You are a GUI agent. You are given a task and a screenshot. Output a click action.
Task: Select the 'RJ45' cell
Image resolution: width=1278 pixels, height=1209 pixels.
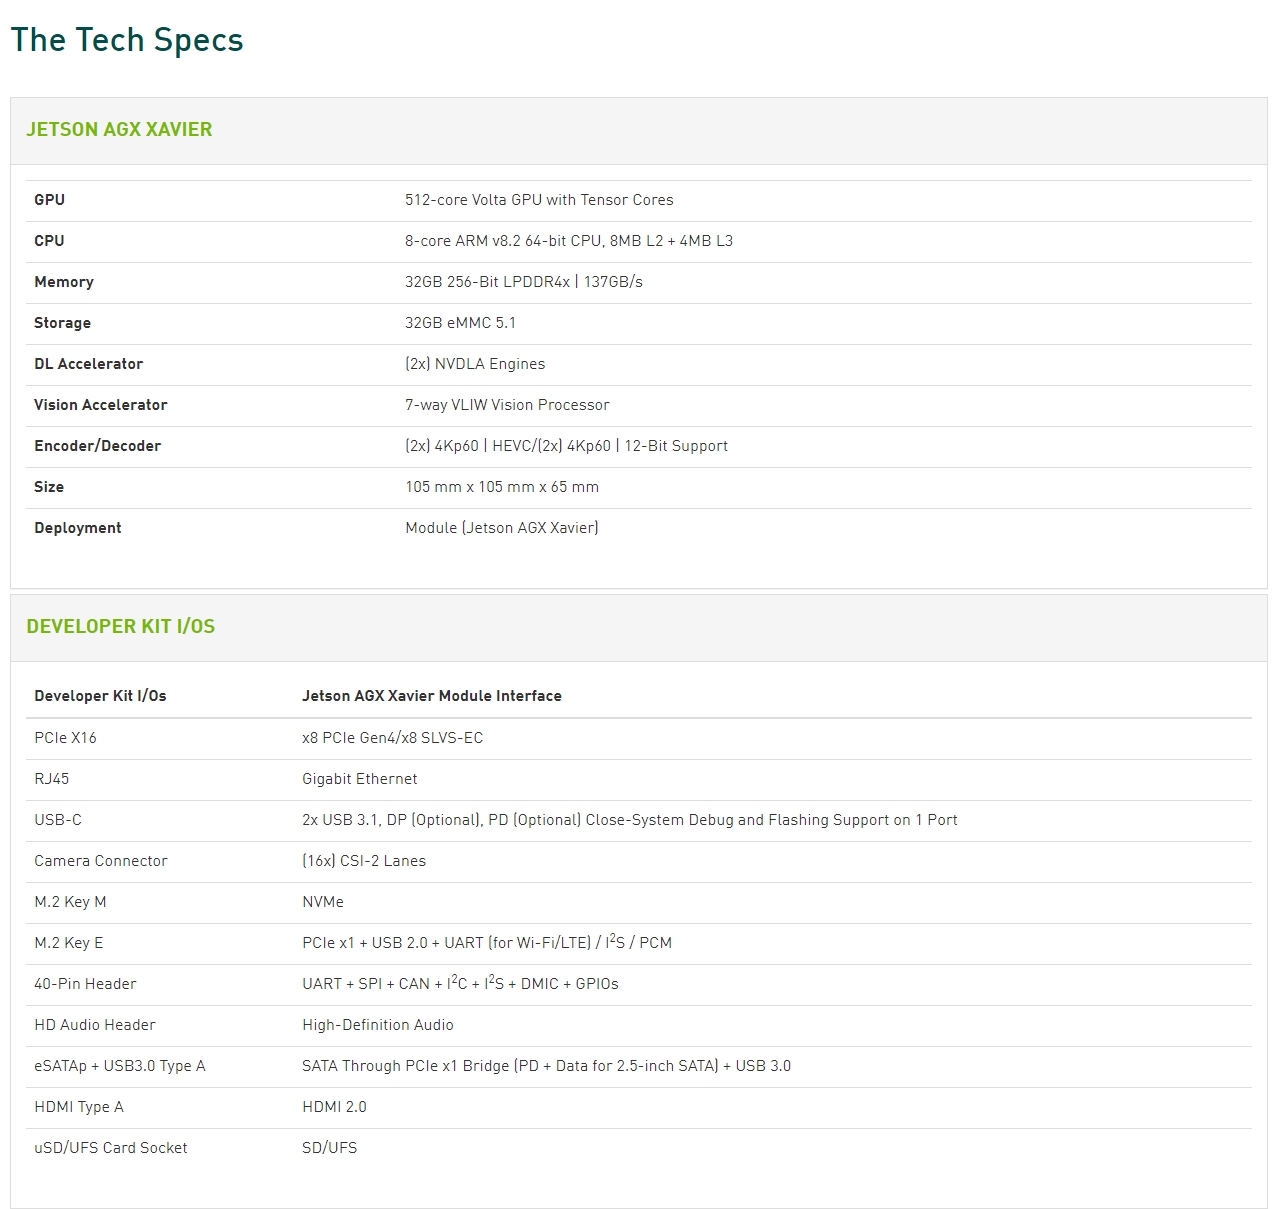coord(52,779)
